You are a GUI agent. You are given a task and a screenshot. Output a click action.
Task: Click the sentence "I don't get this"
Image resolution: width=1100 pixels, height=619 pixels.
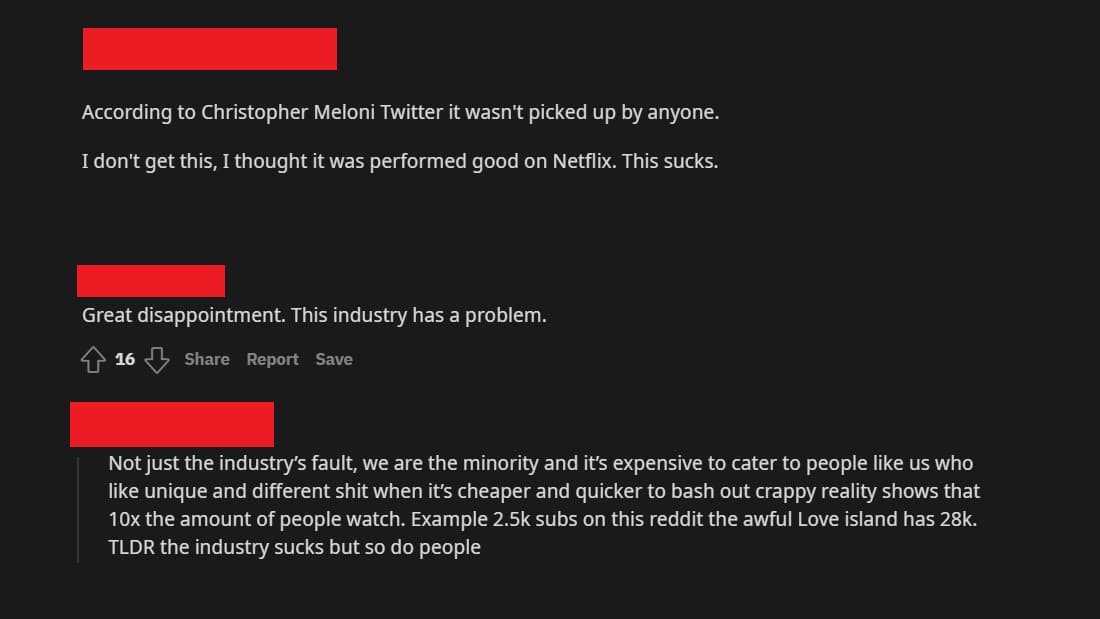point(399,160)
